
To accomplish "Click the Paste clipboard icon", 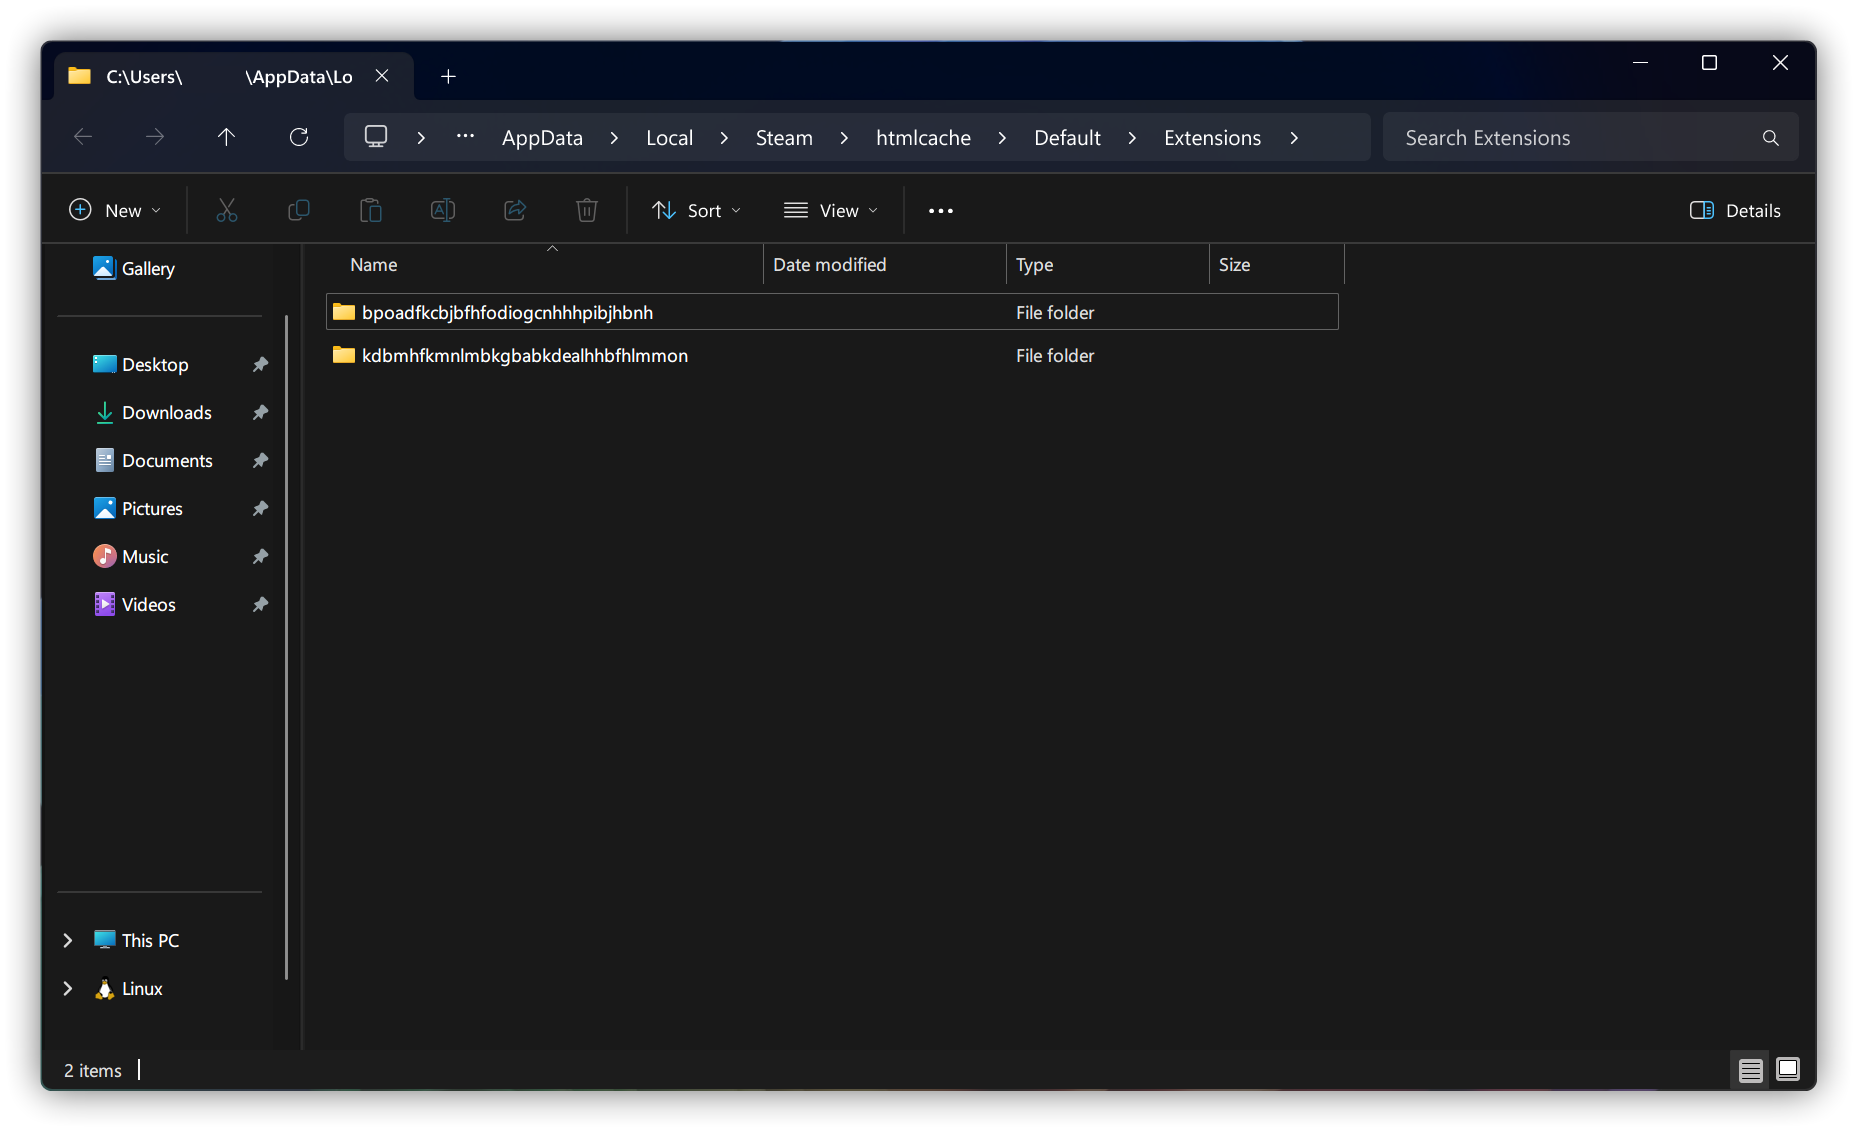I will pyautogui.click(x=371, y=210).
